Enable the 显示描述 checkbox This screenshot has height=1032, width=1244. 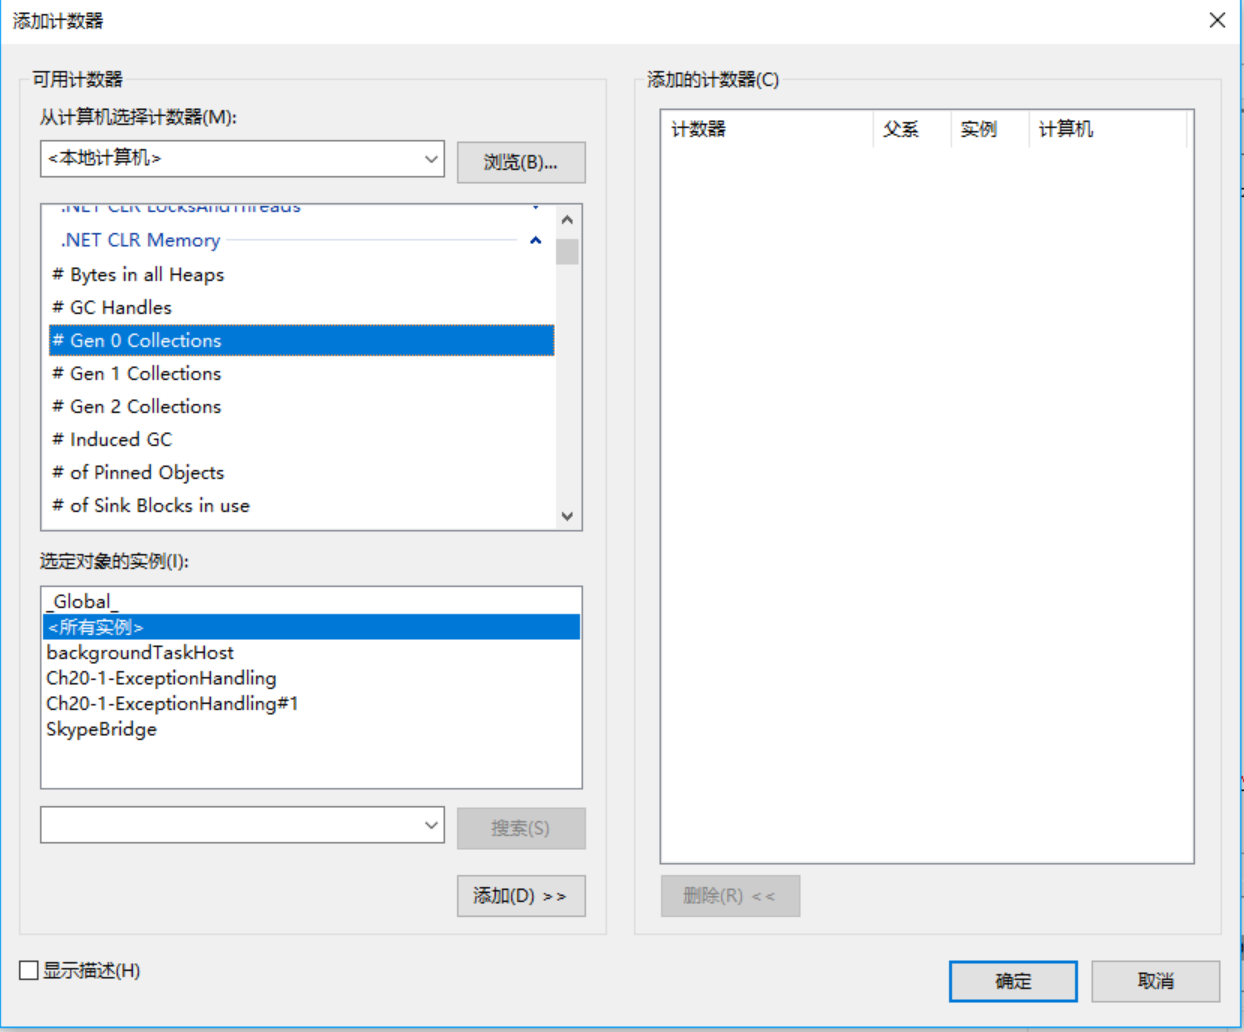pos(29,970)
